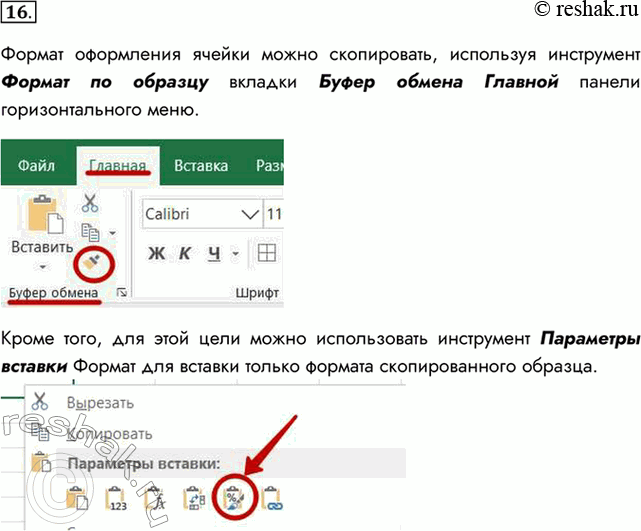Open the Файл tab

36,166
